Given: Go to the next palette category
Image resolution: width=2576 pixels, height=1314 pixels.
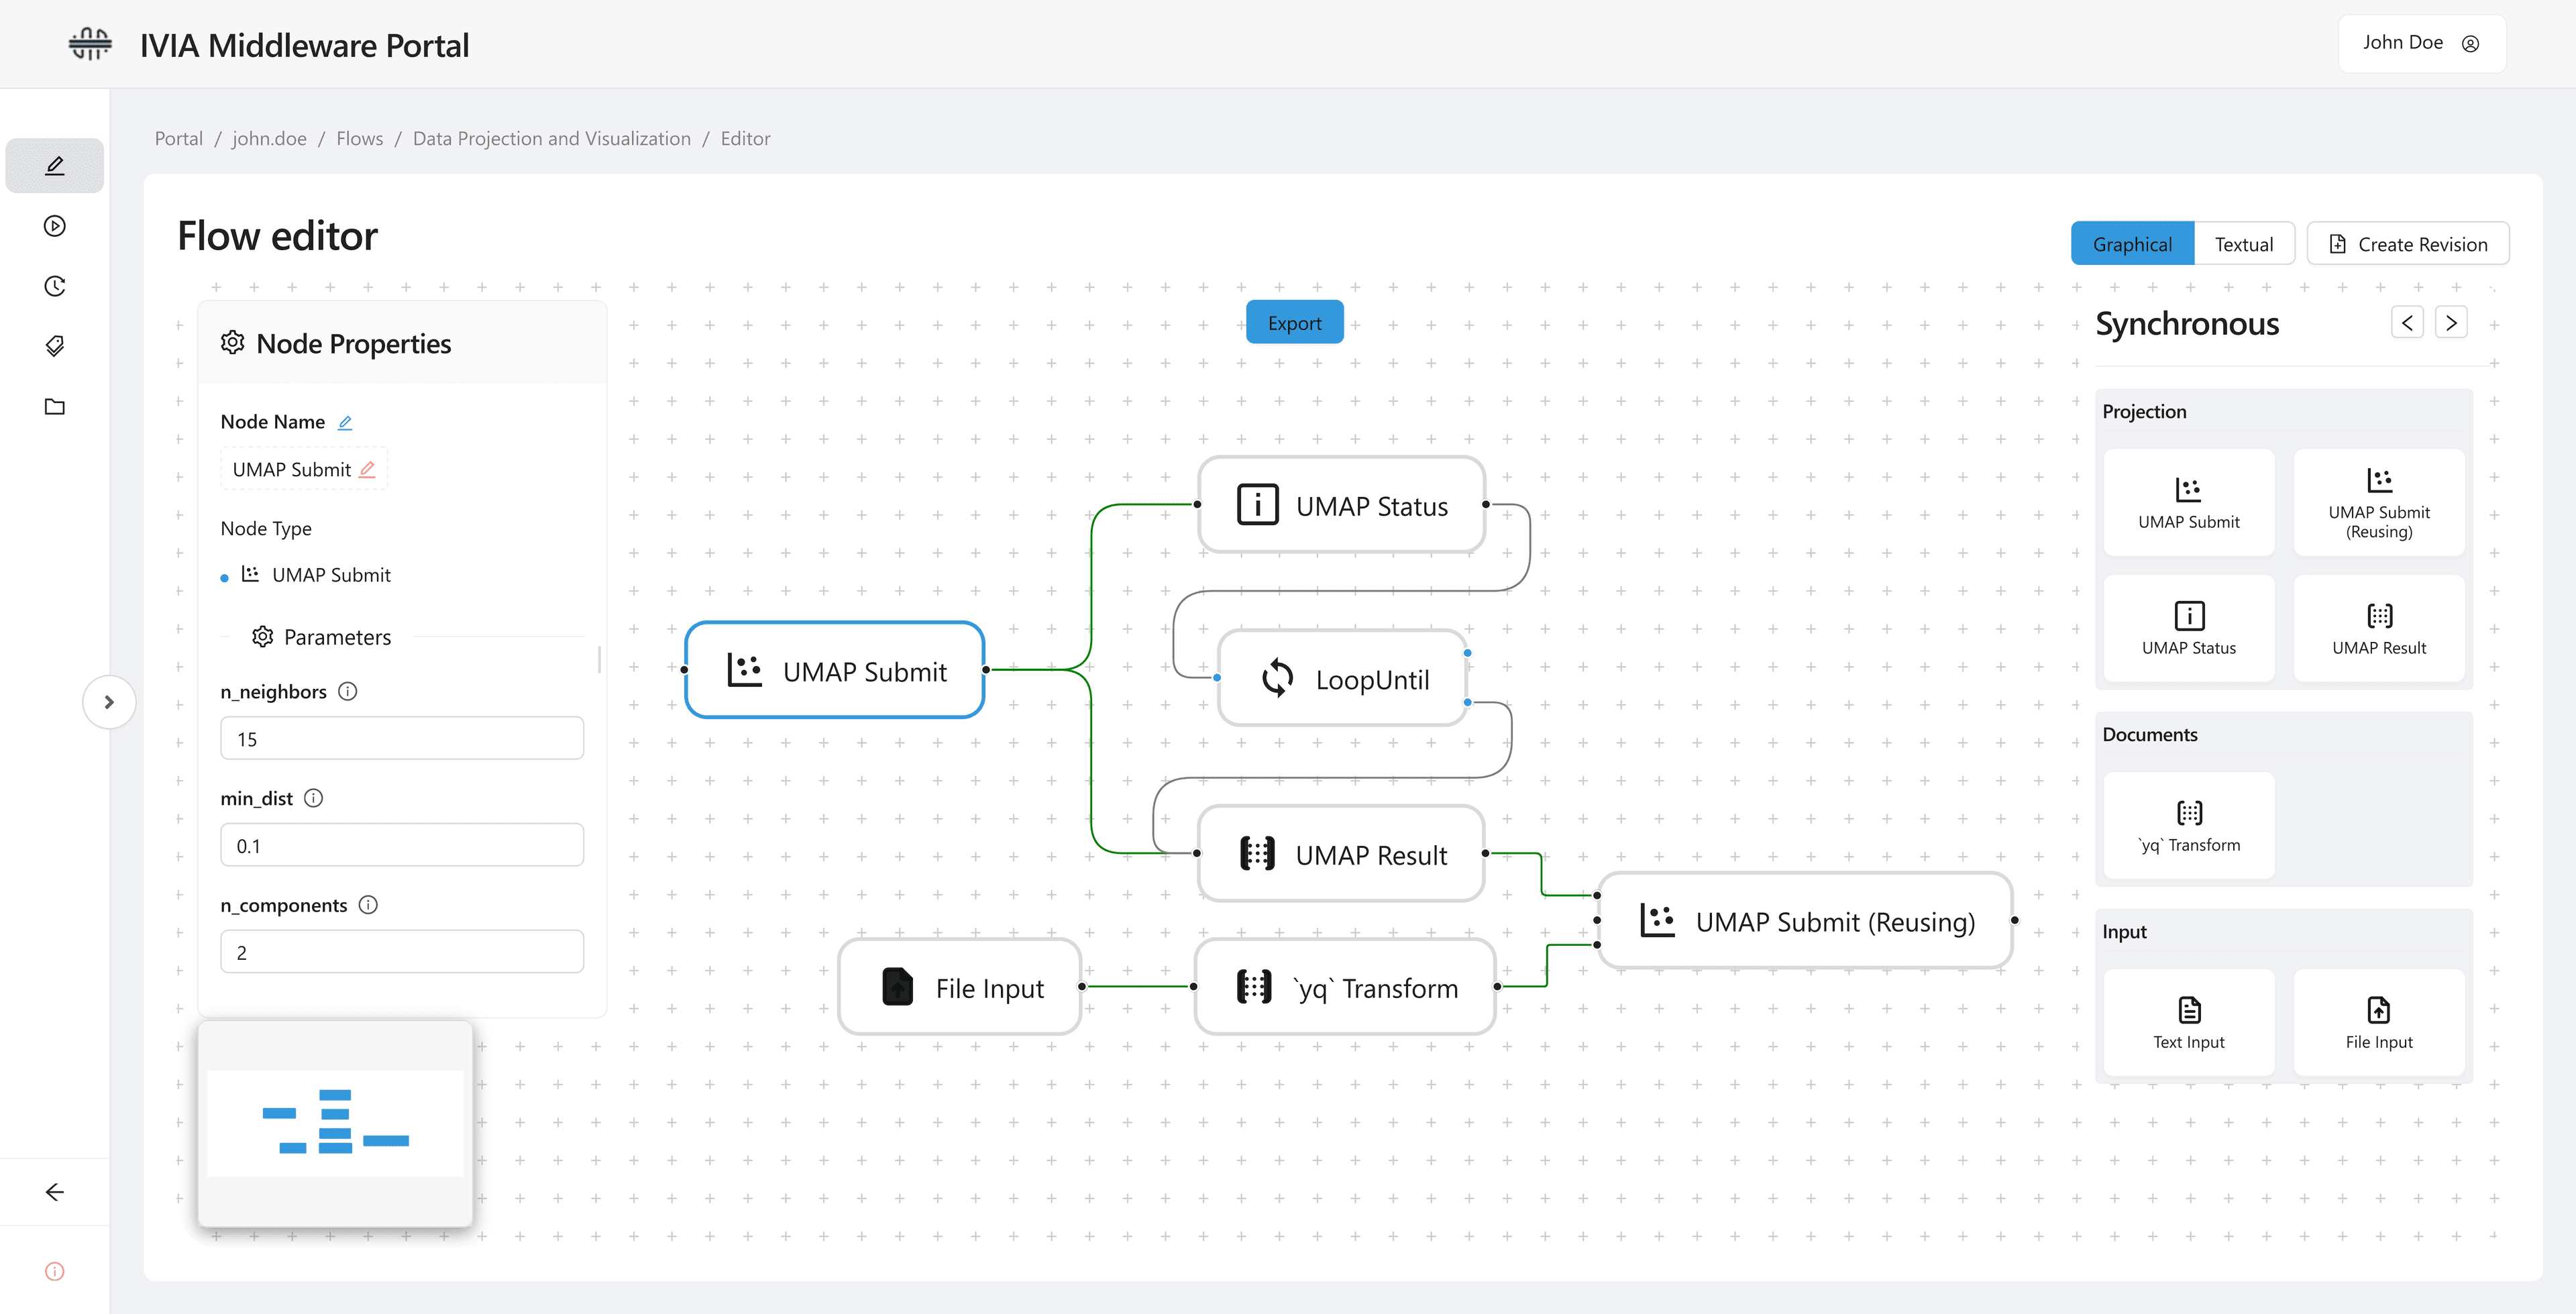Looking at the screenshot, I should (x=2450, y=323).
